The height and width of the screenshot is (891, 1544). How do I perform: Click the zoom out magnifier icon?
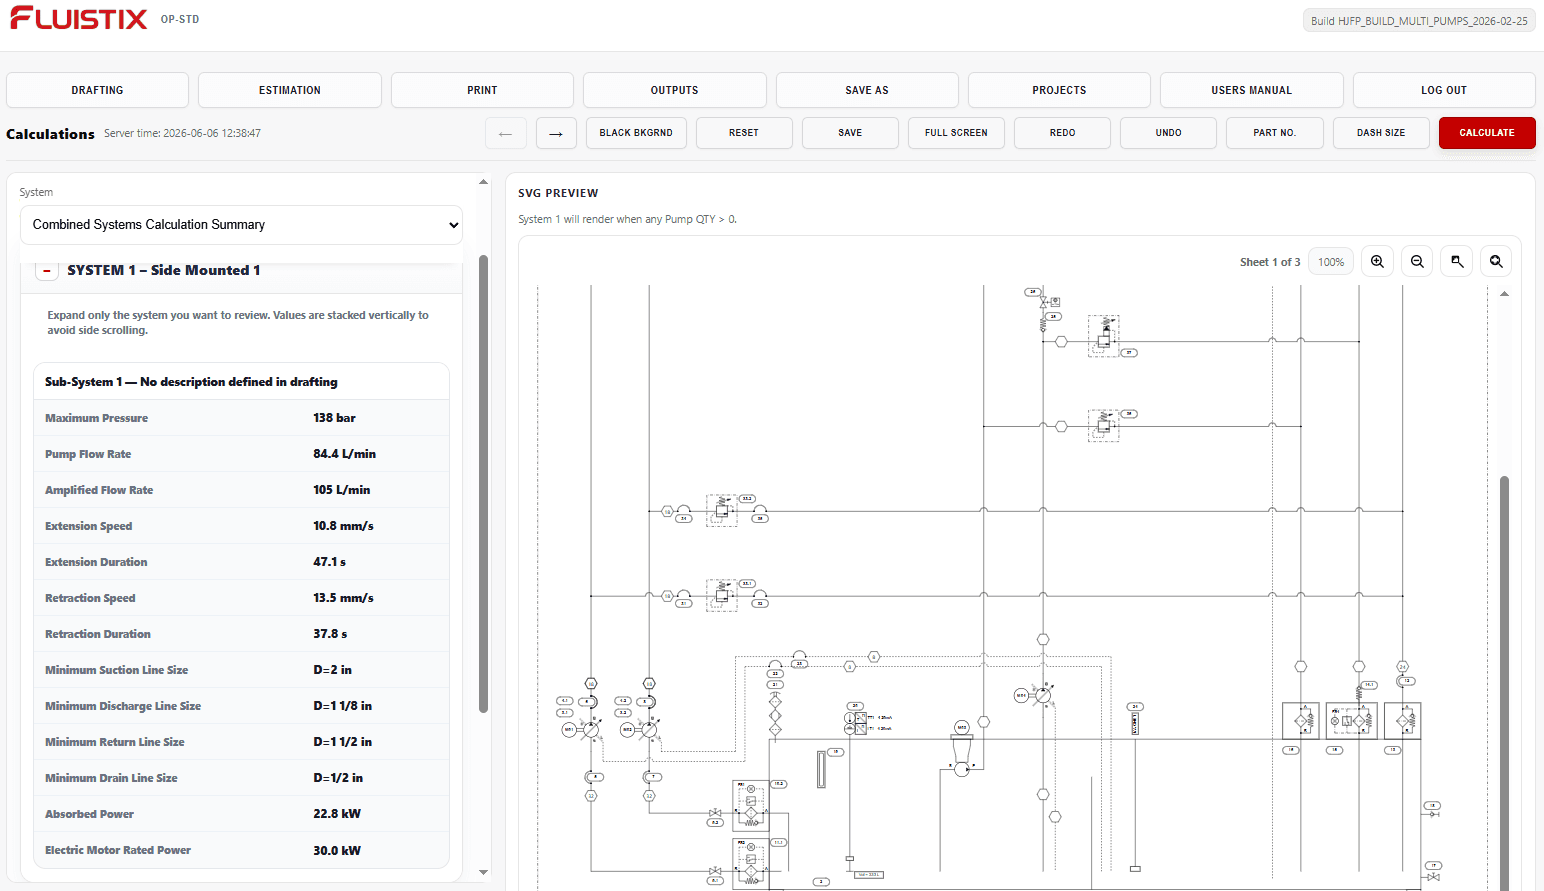[1417, 262]
